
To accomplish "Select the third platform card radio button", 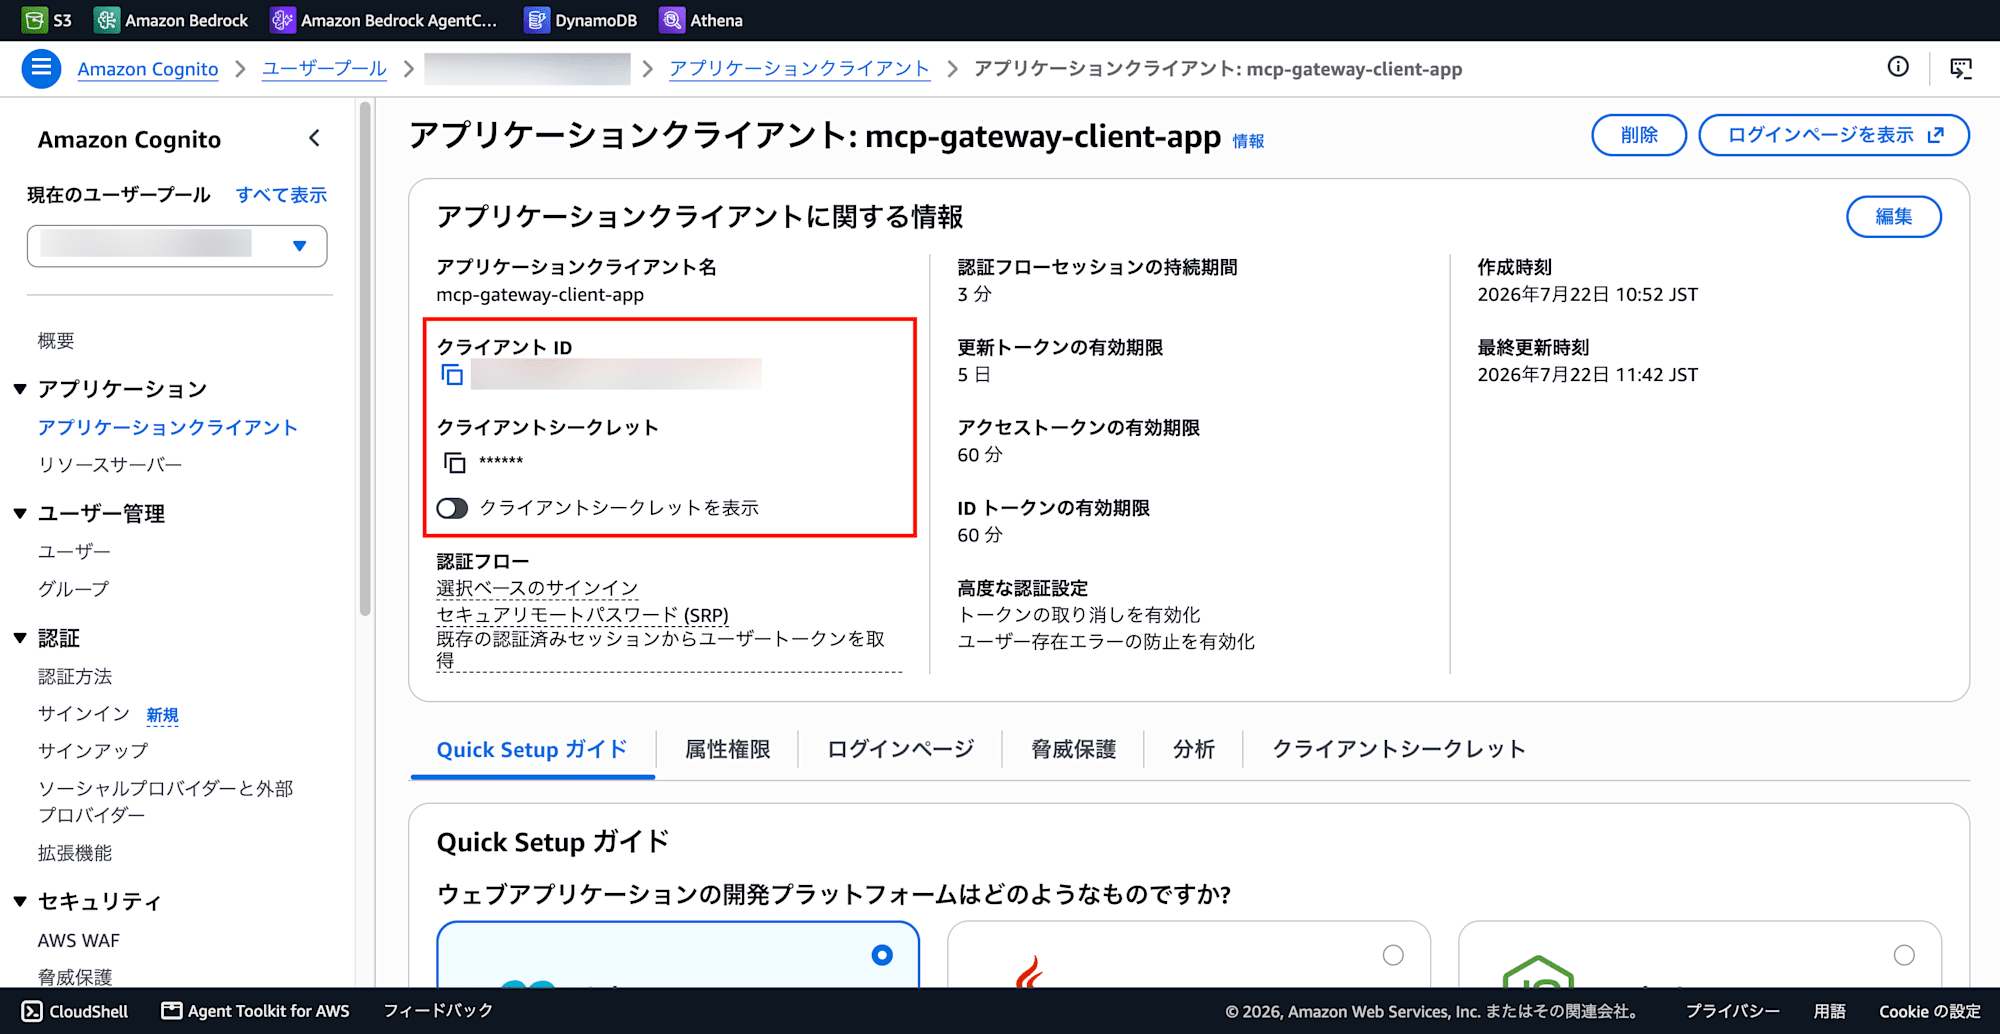I will [x=1904, y=955].
